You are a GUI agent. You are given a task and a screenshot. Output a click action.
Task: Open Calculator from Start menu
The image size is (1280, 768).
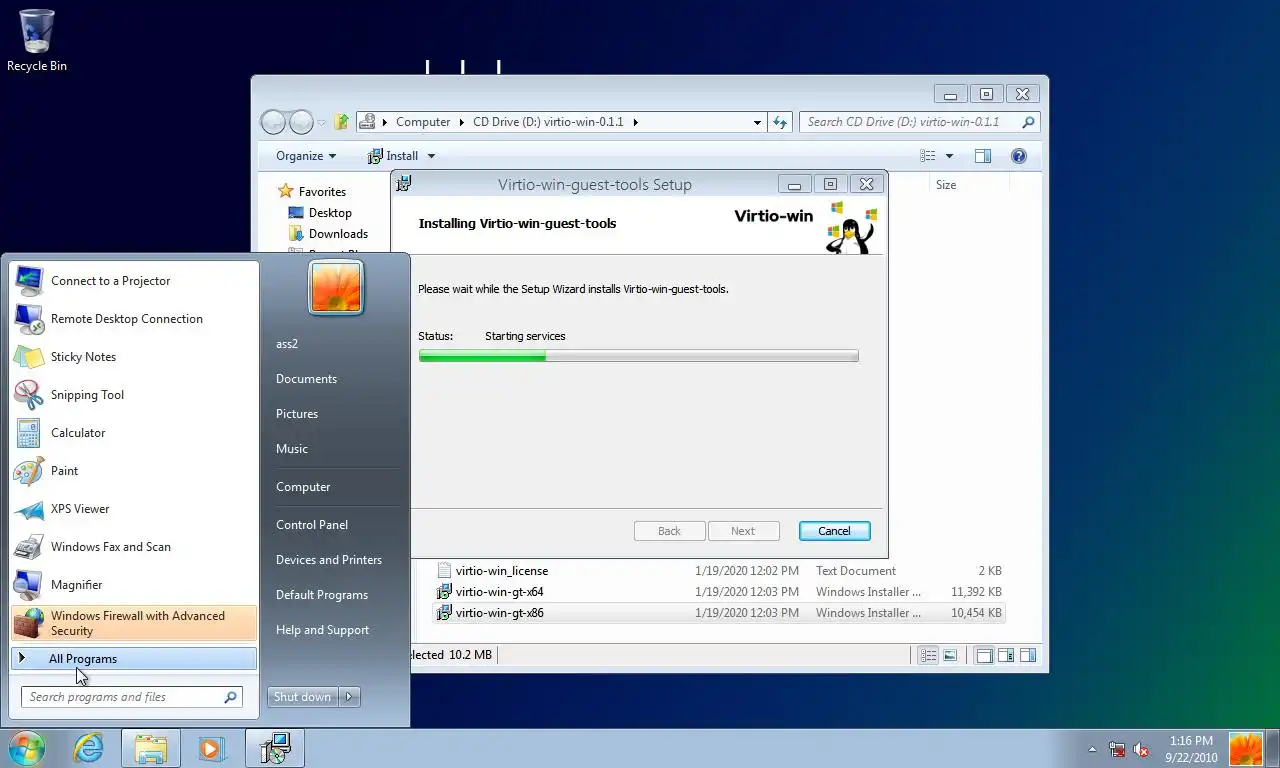coord(134,433)
